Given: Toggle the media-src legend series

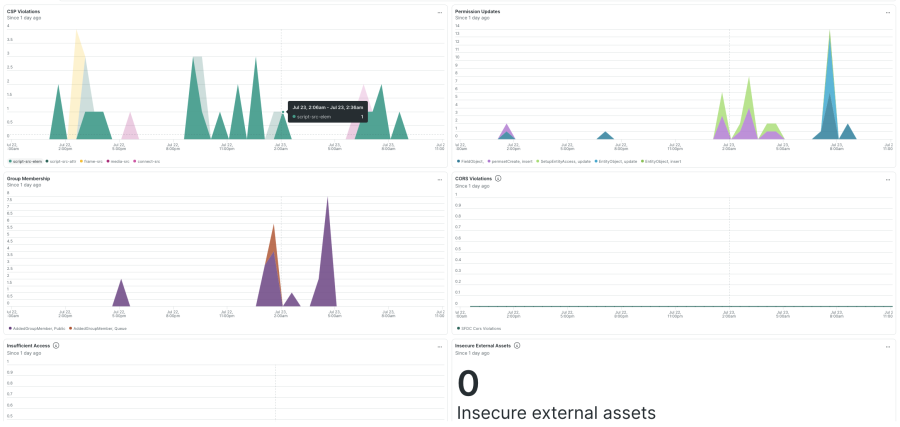Looking at the screenshot, I should click(118, 161).
